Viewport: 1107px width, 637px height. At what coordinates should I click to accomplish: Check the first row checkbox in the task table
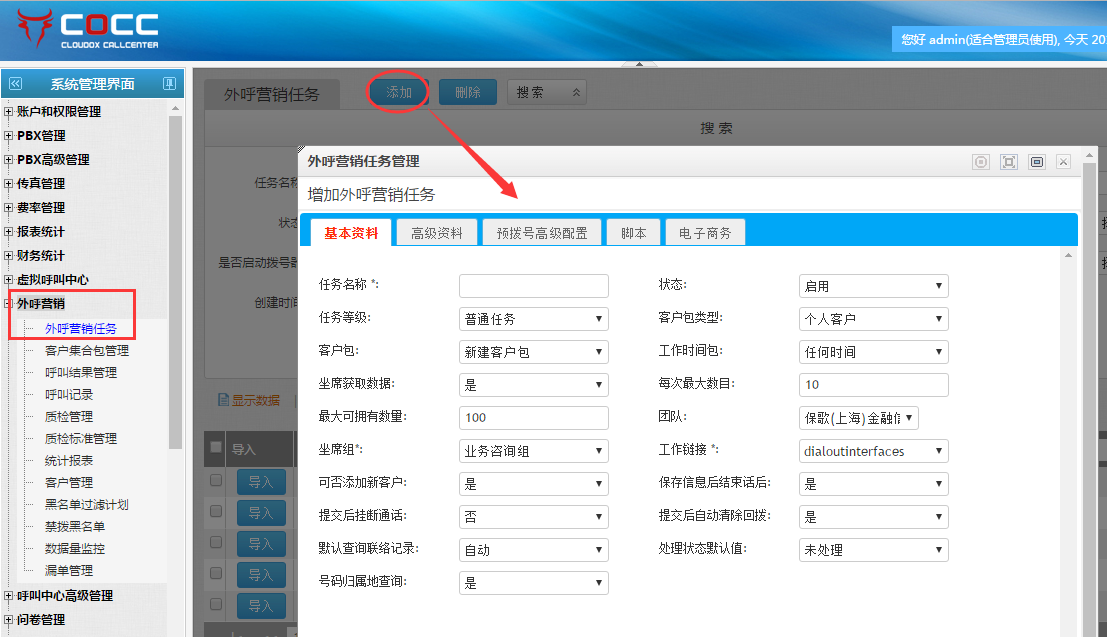pyautogui.click(x=215, y=481)
